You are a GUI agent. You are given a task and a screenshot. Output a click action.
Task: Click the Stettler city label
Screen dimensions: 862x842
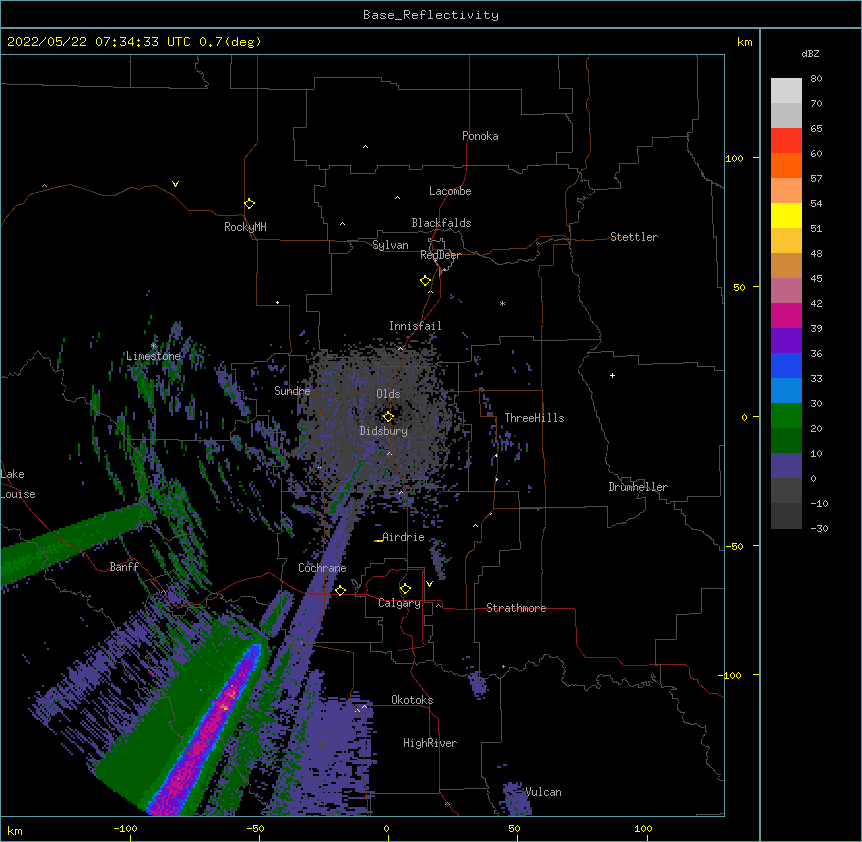click(634, 237)
